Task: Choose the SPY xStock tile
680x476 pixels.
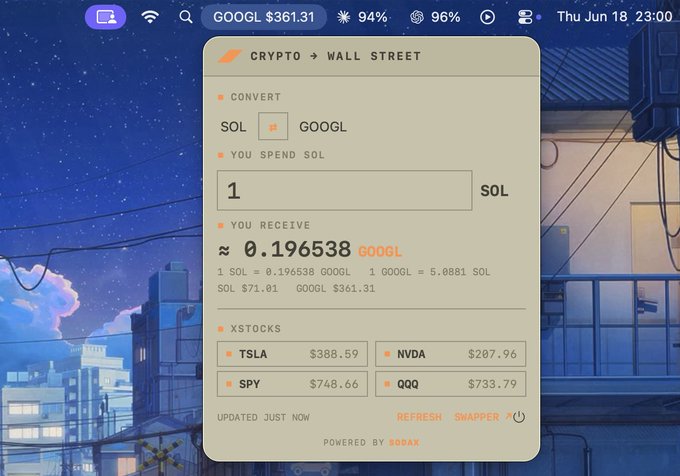Action: (292, 384)
